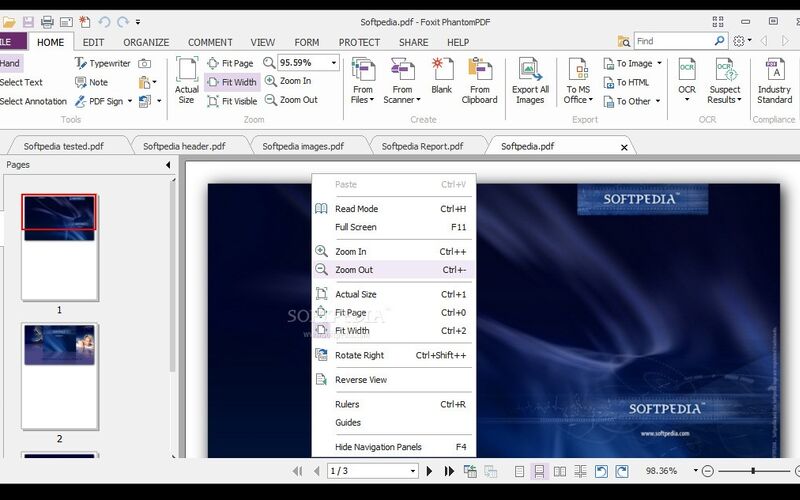Open the Suspect Results OCR dropdown
The width and height of the screenshot is (800, 500).
click(724, 81)
